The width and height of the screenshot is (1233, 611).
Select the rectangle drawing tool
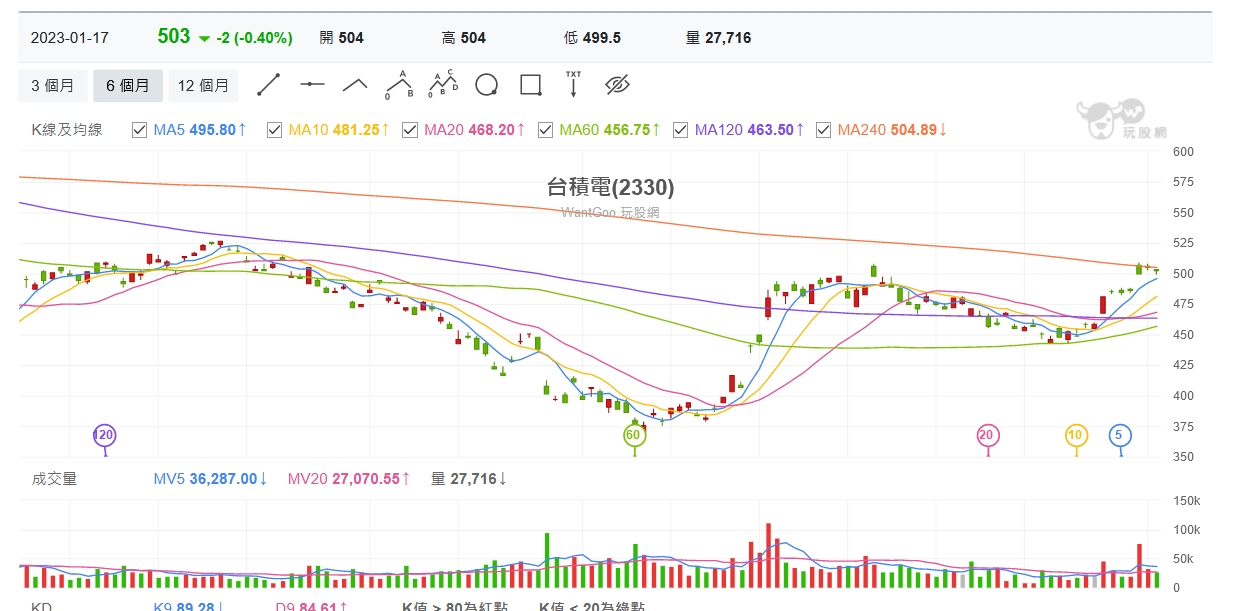pyautogui.click(x=531, y=85)
